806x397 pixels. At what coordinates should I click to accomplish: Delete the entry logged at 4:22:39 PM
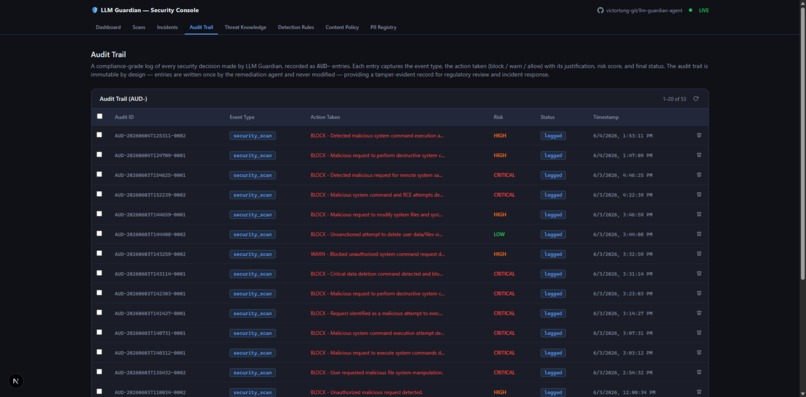(x=699, y=194)
